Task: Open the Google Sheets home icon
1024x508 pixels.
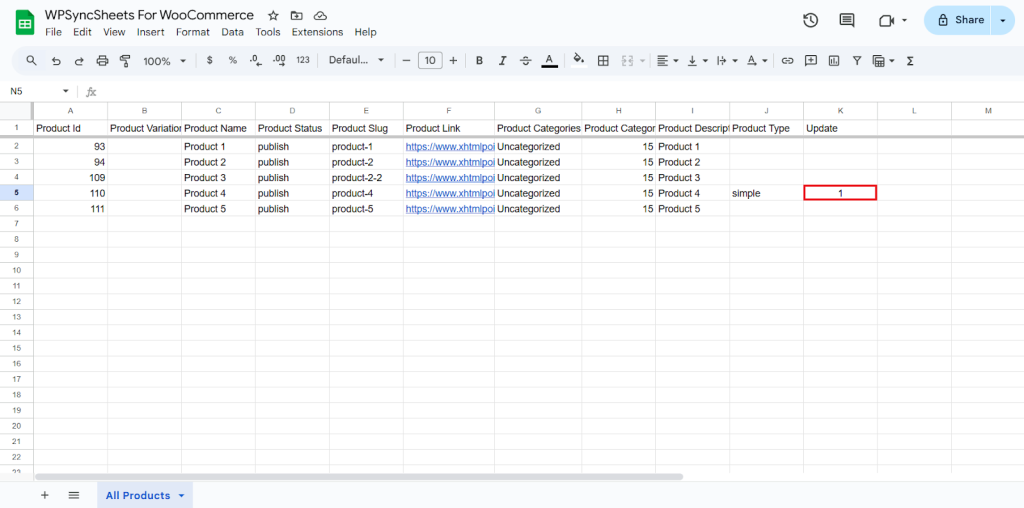Action: (25, 23)
